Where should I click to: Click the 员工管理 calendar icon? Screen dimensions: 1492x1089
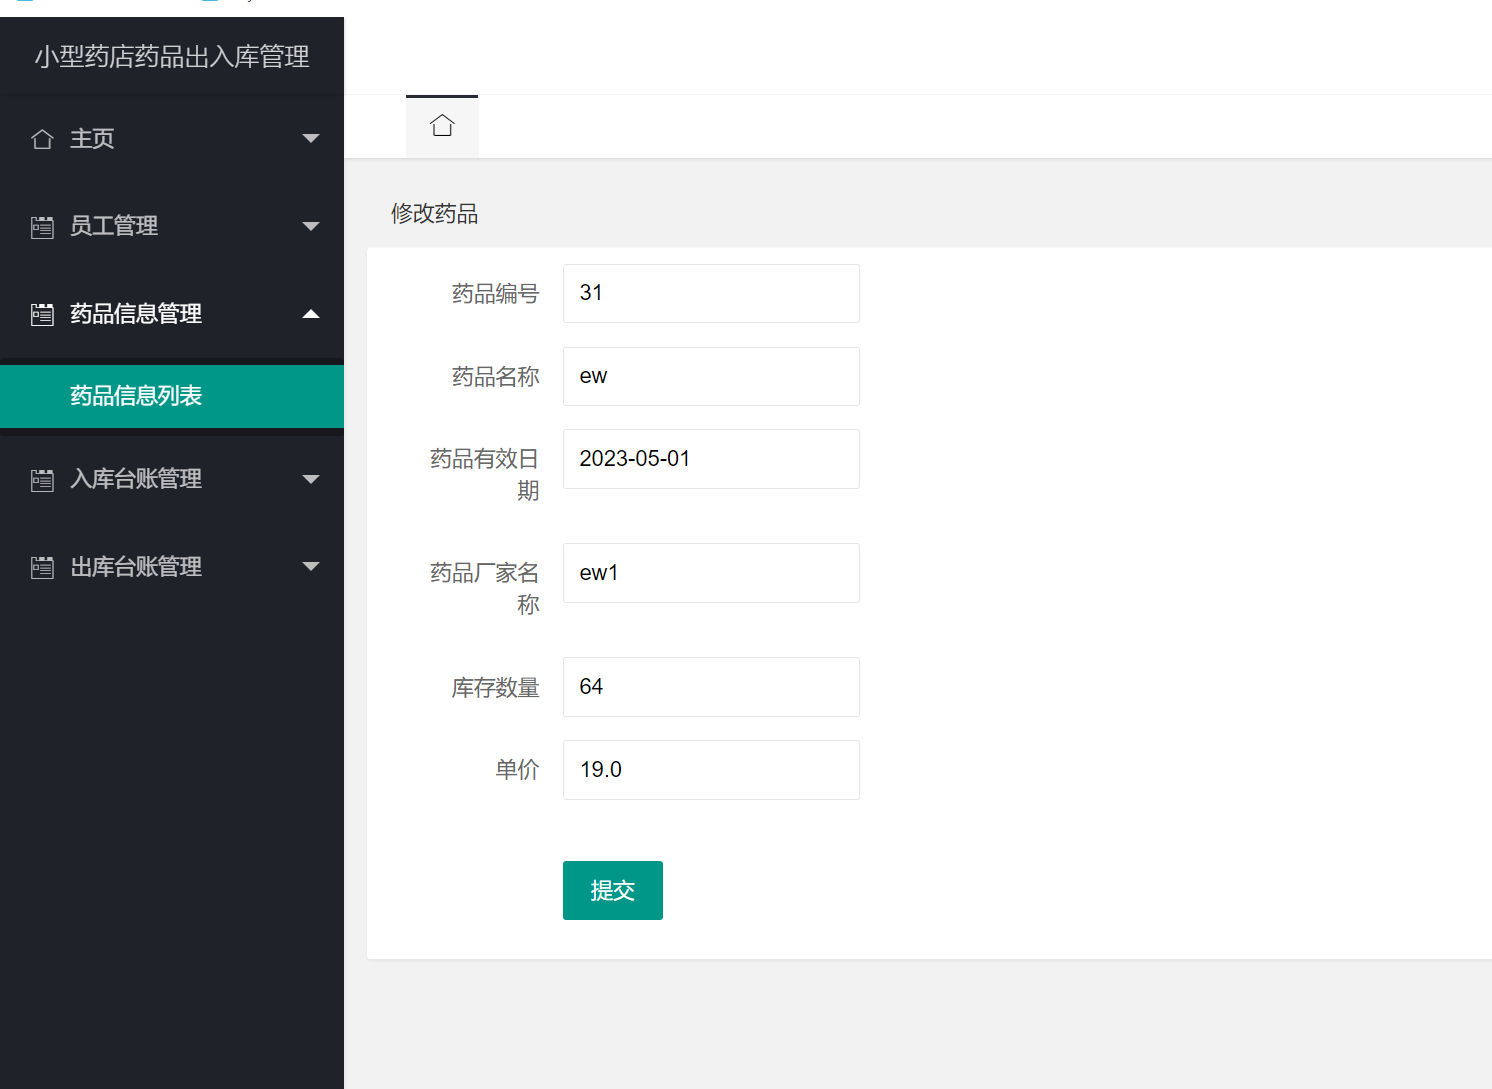click(42, 227)
